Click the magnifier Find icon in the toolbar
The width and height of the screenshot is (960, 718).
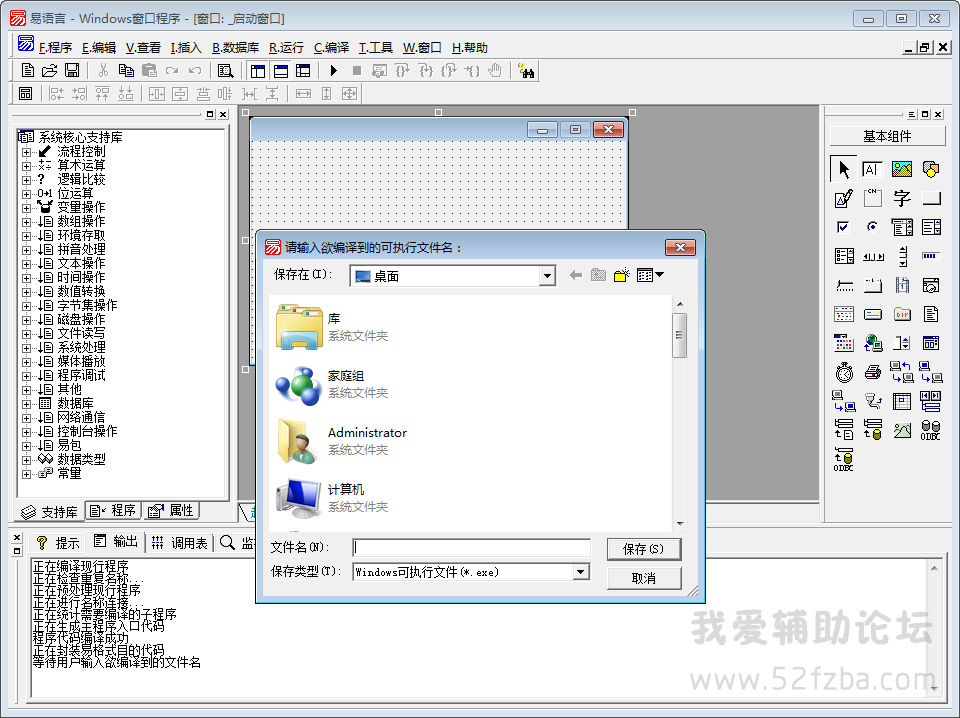[x=225, y=70]
